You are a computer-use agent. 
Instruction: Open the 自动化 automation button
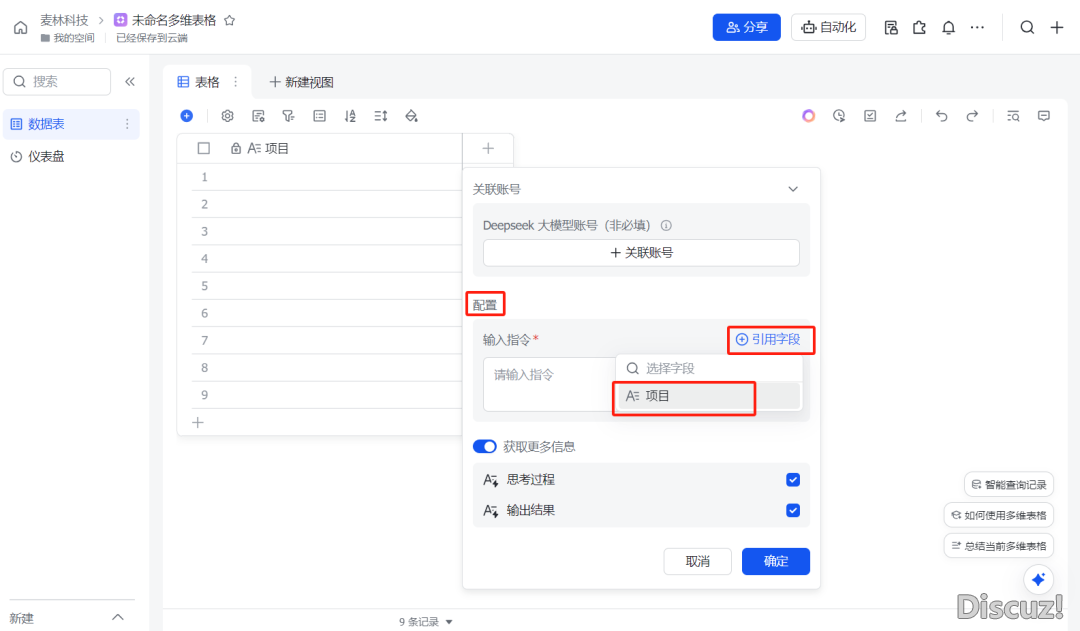point(828,28)
